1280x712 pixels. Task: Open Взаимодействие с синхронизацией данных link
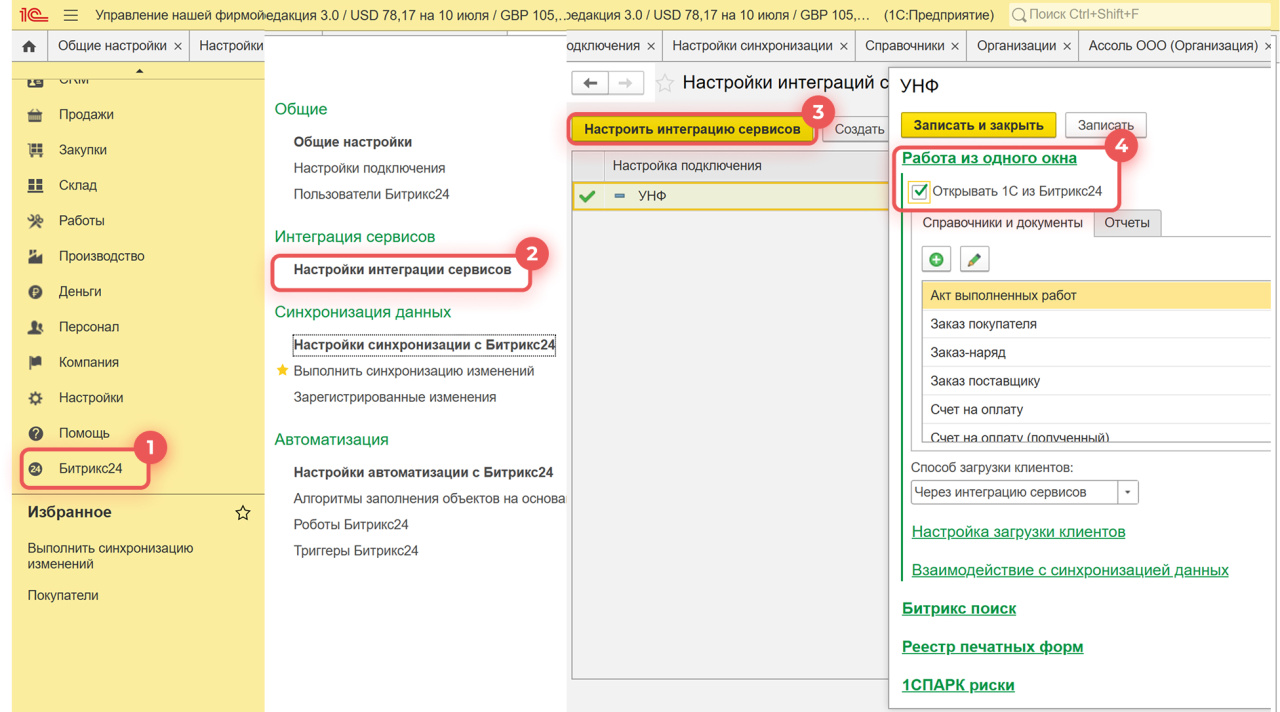tap(1070, 570)
